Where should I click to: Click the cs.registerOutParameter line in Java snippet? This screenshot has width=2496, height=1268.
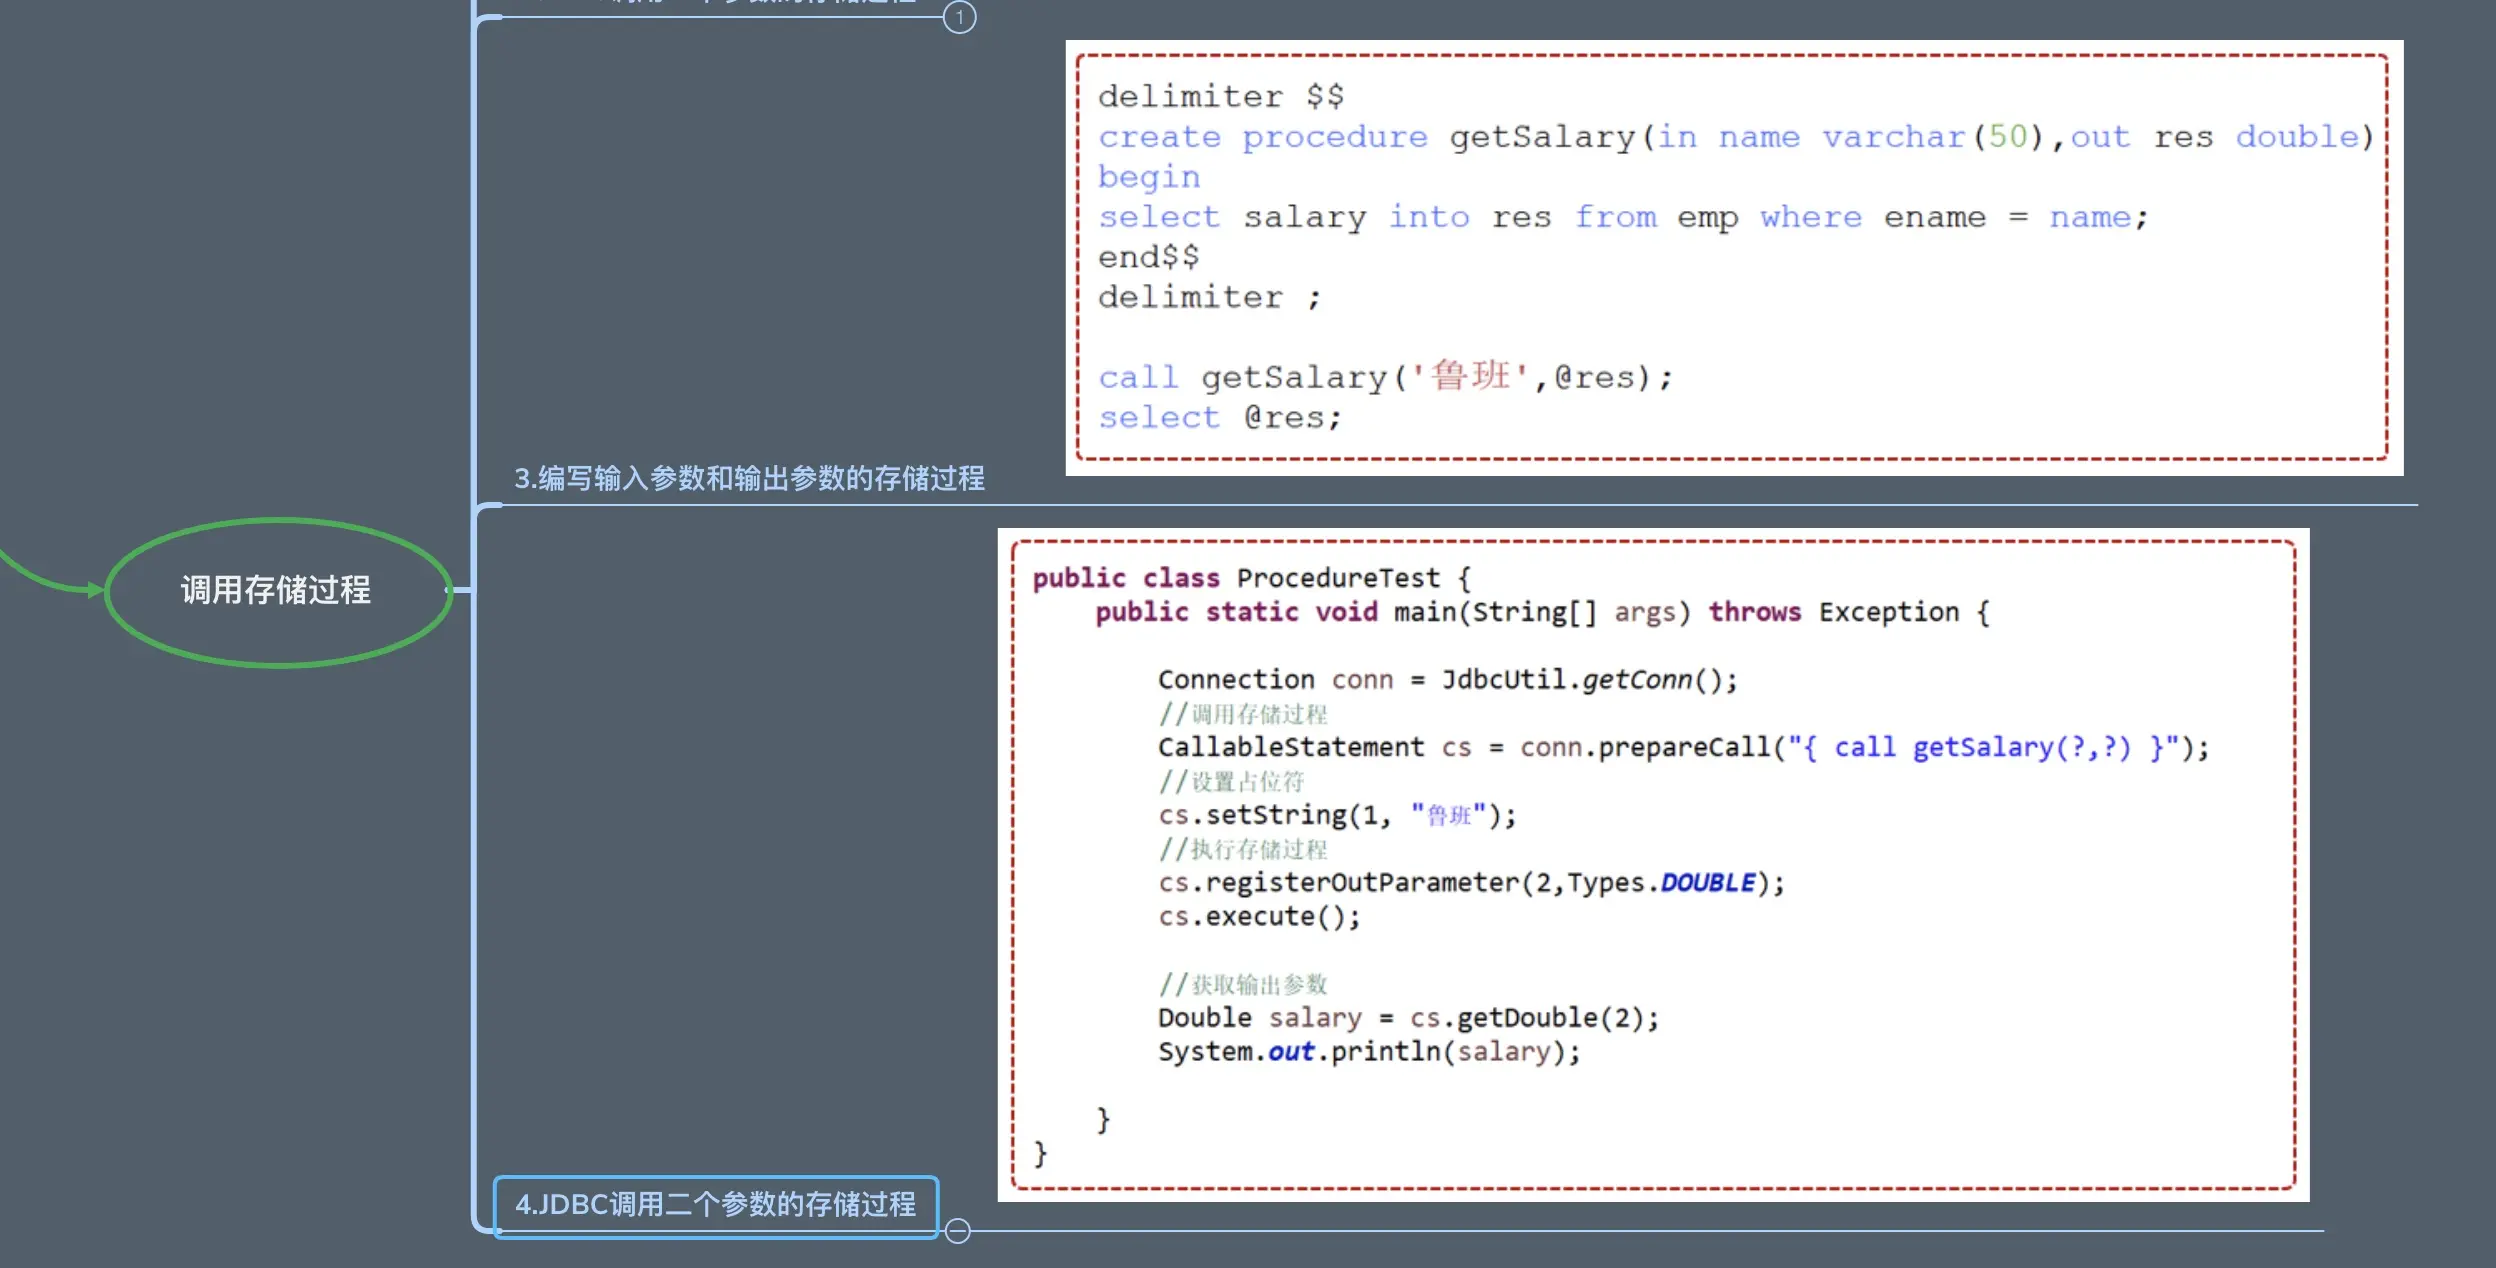tap(1470, 883)
